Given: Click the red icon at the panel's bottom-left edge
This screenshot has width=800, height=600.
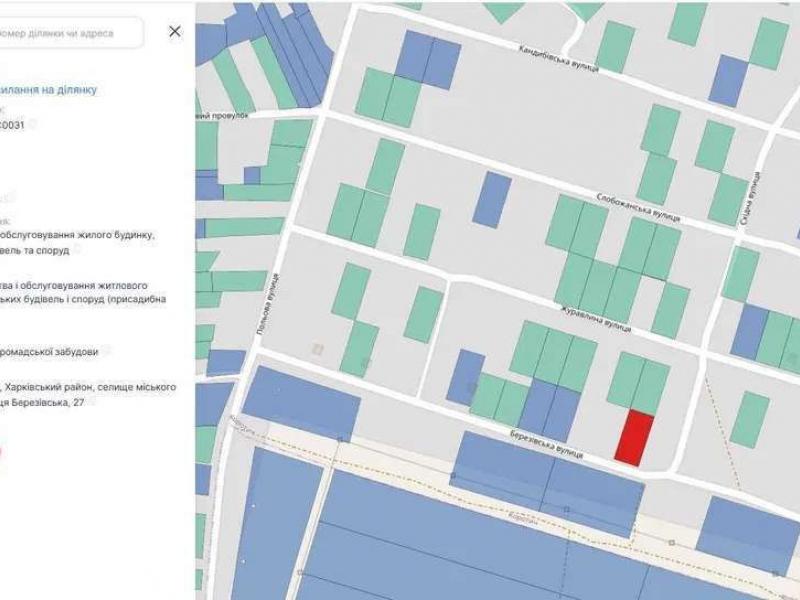Looking at the screenshot, I should coord(1,451).
